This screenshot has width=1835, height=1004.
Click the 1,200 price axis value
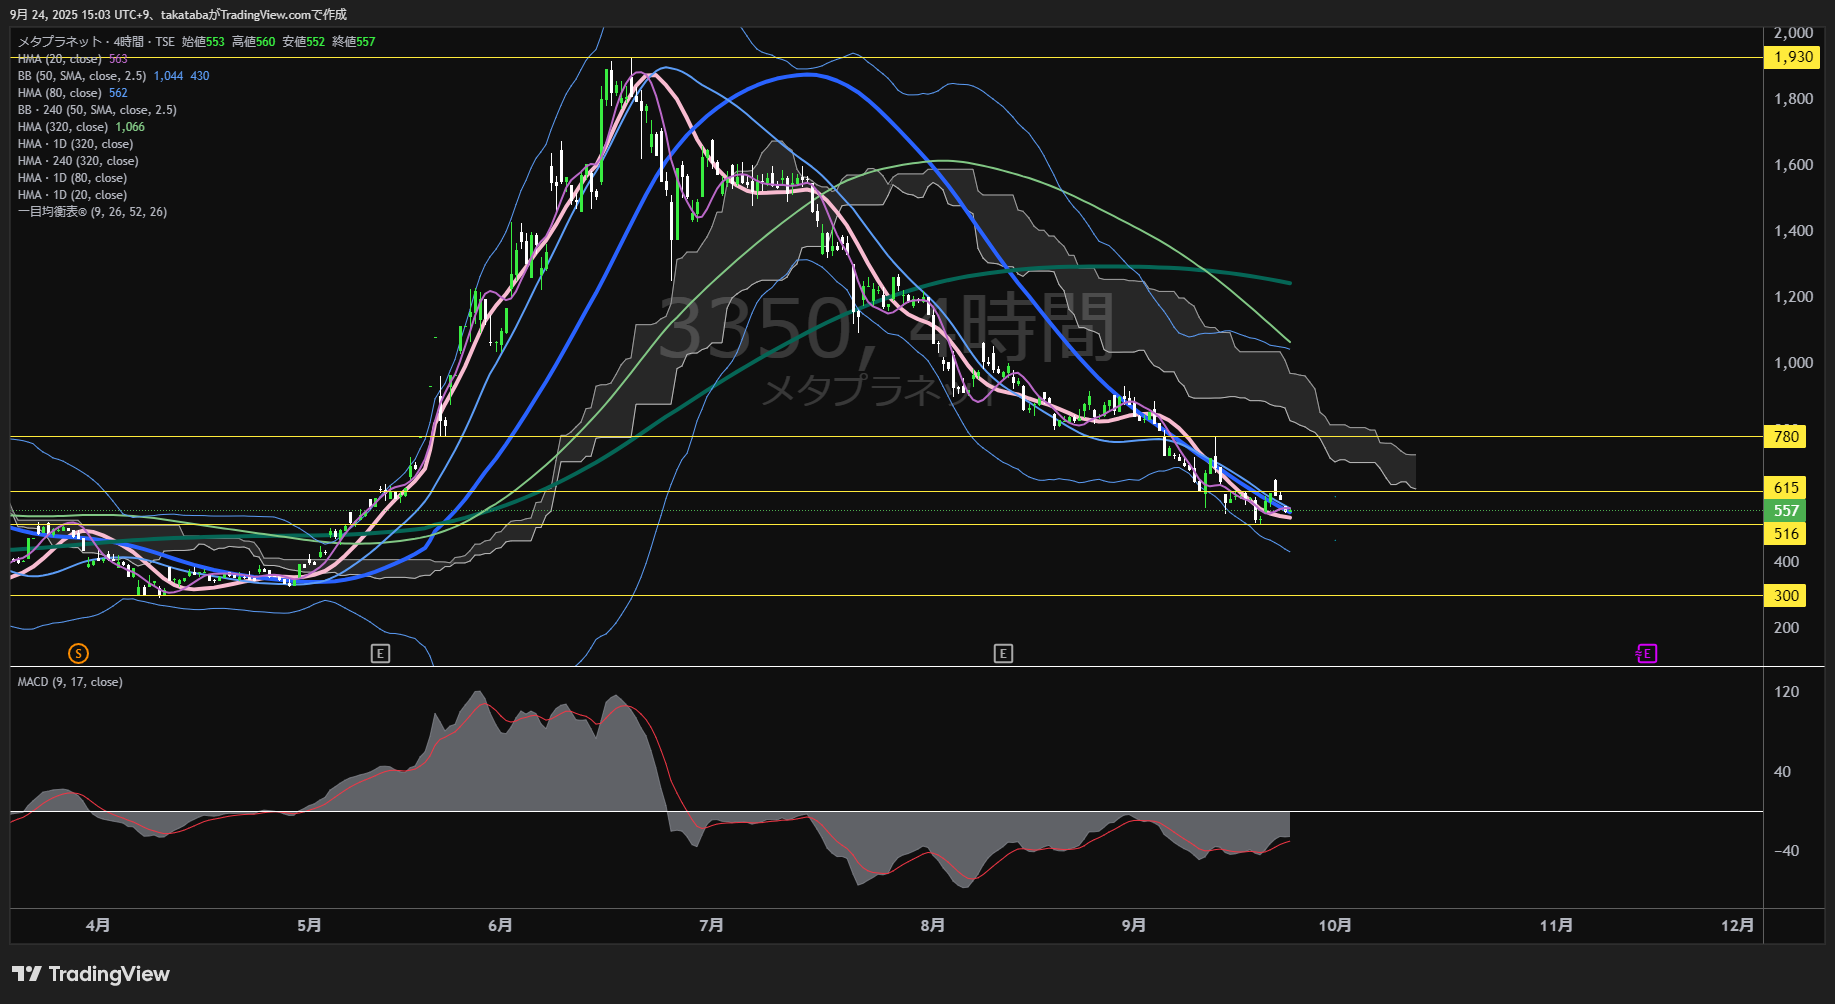[1793, 296]
